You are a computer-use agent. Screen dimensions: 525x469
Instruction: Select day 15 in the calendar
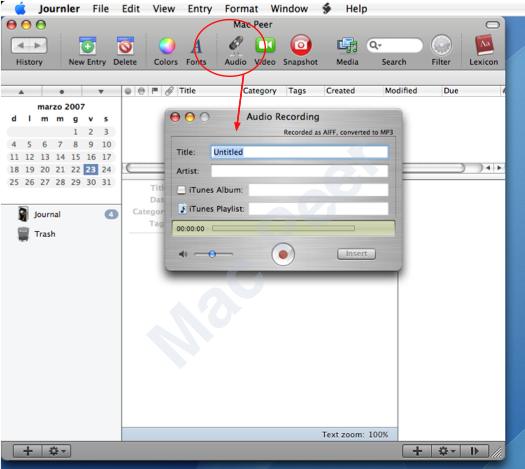[76, 157]
